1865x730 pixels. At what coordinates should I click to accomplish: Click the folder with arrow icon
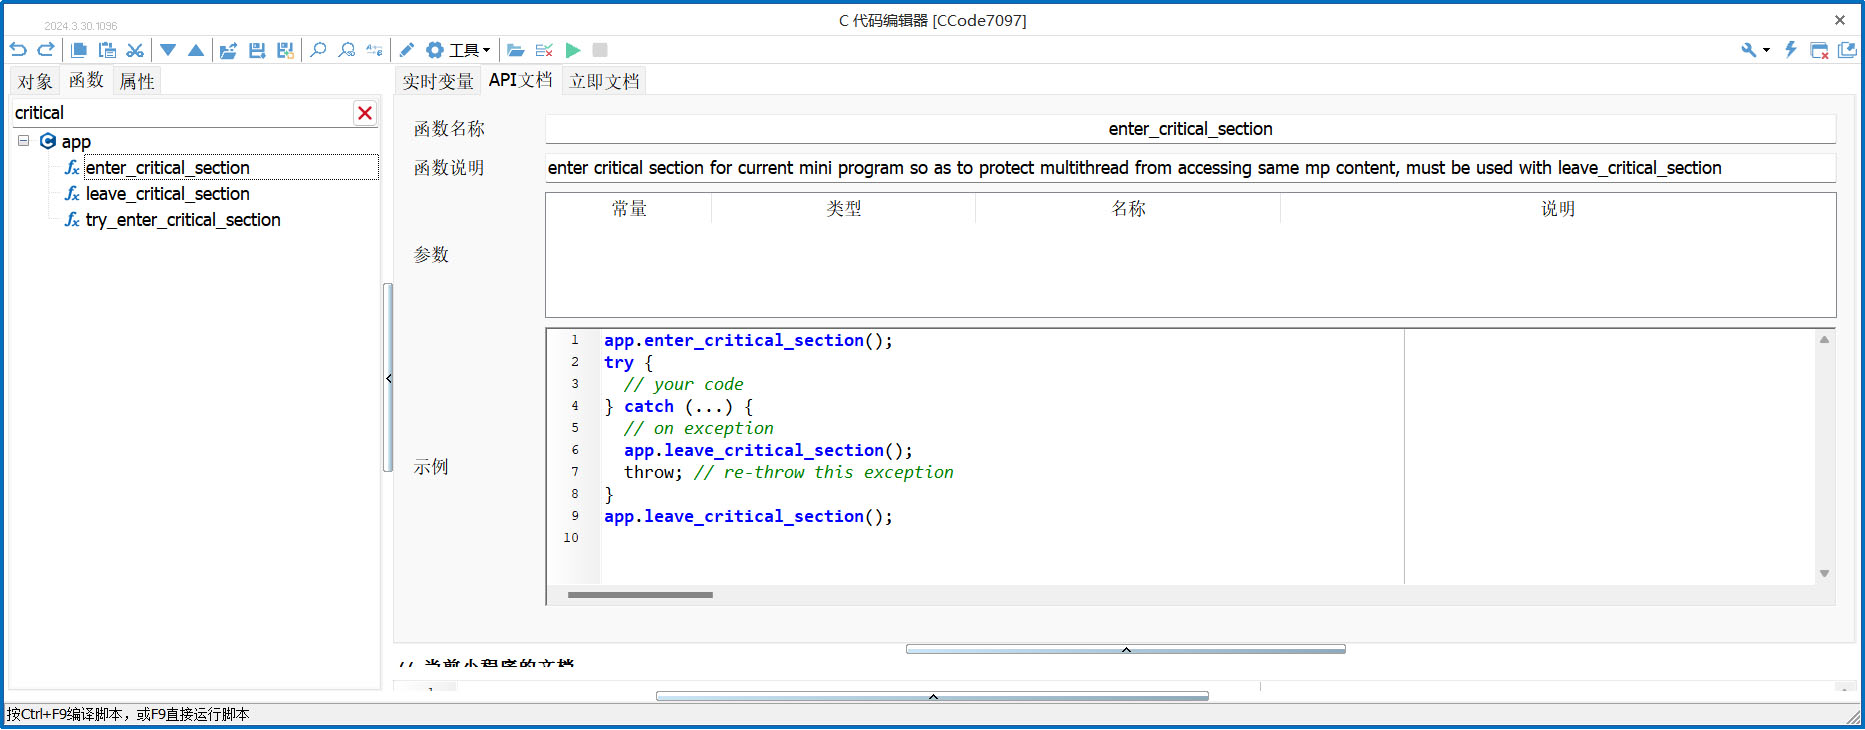click(229, 50)
